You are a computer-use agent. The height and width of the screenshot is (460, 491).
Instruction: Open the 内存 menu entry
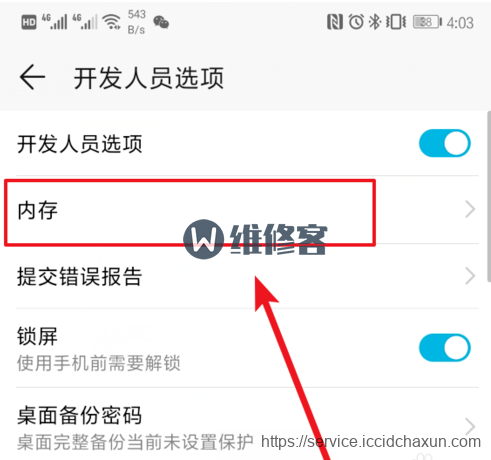[247, 210]
